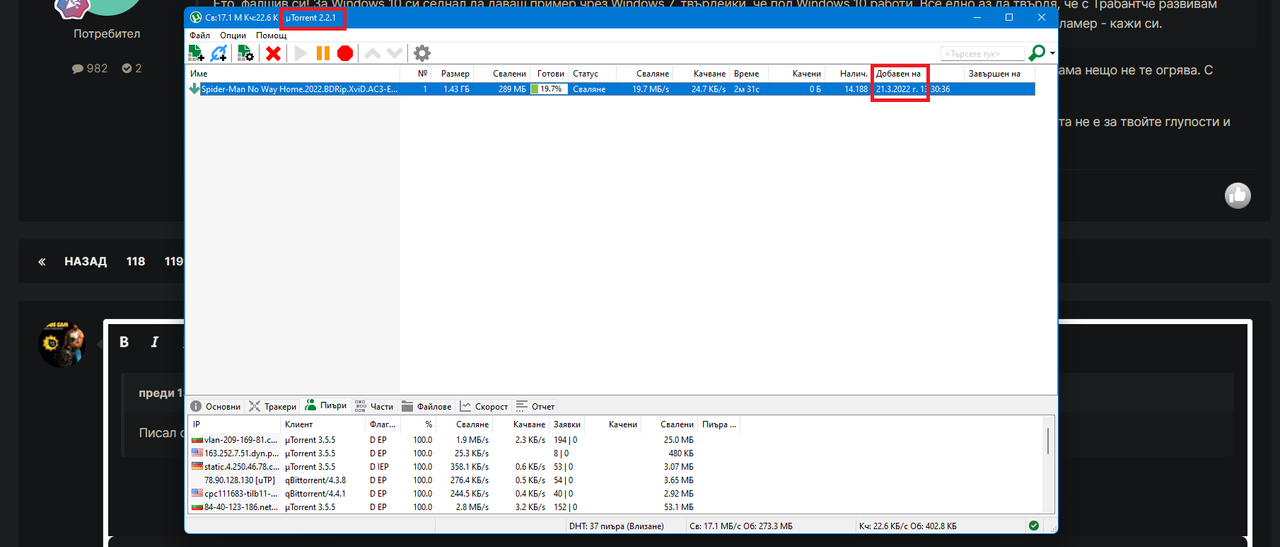Click into the torrent search input field
Viewport: 1280px width, 547px height.
[983, 53]
